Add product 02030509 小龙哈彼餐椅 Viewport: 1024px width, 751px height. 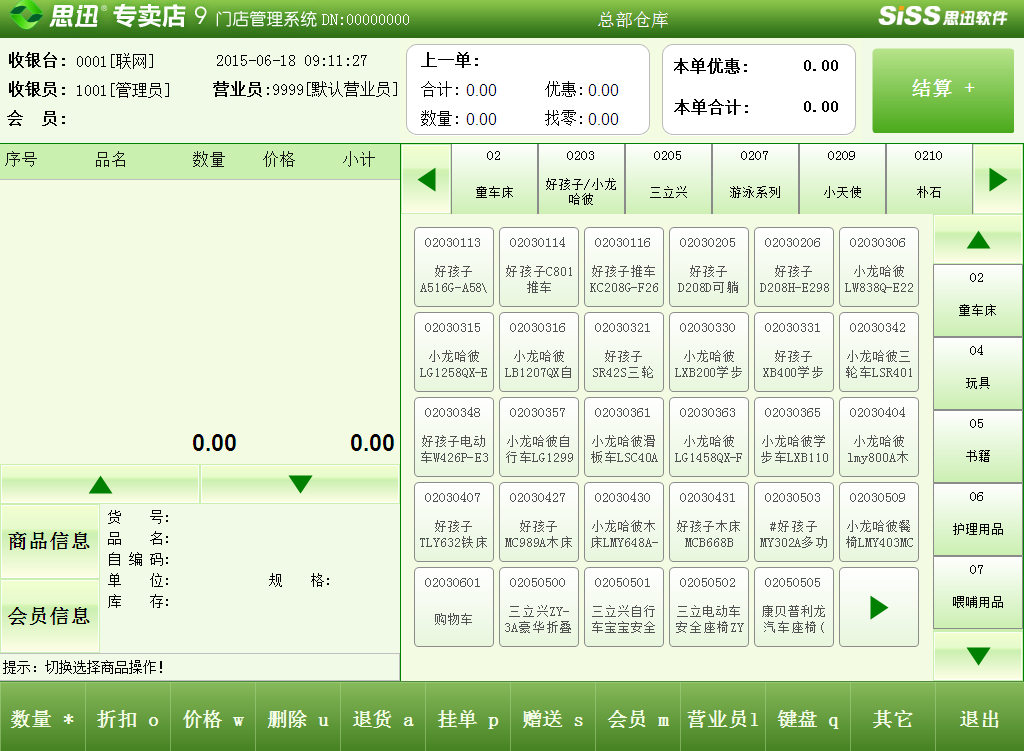tap(879, 521)
